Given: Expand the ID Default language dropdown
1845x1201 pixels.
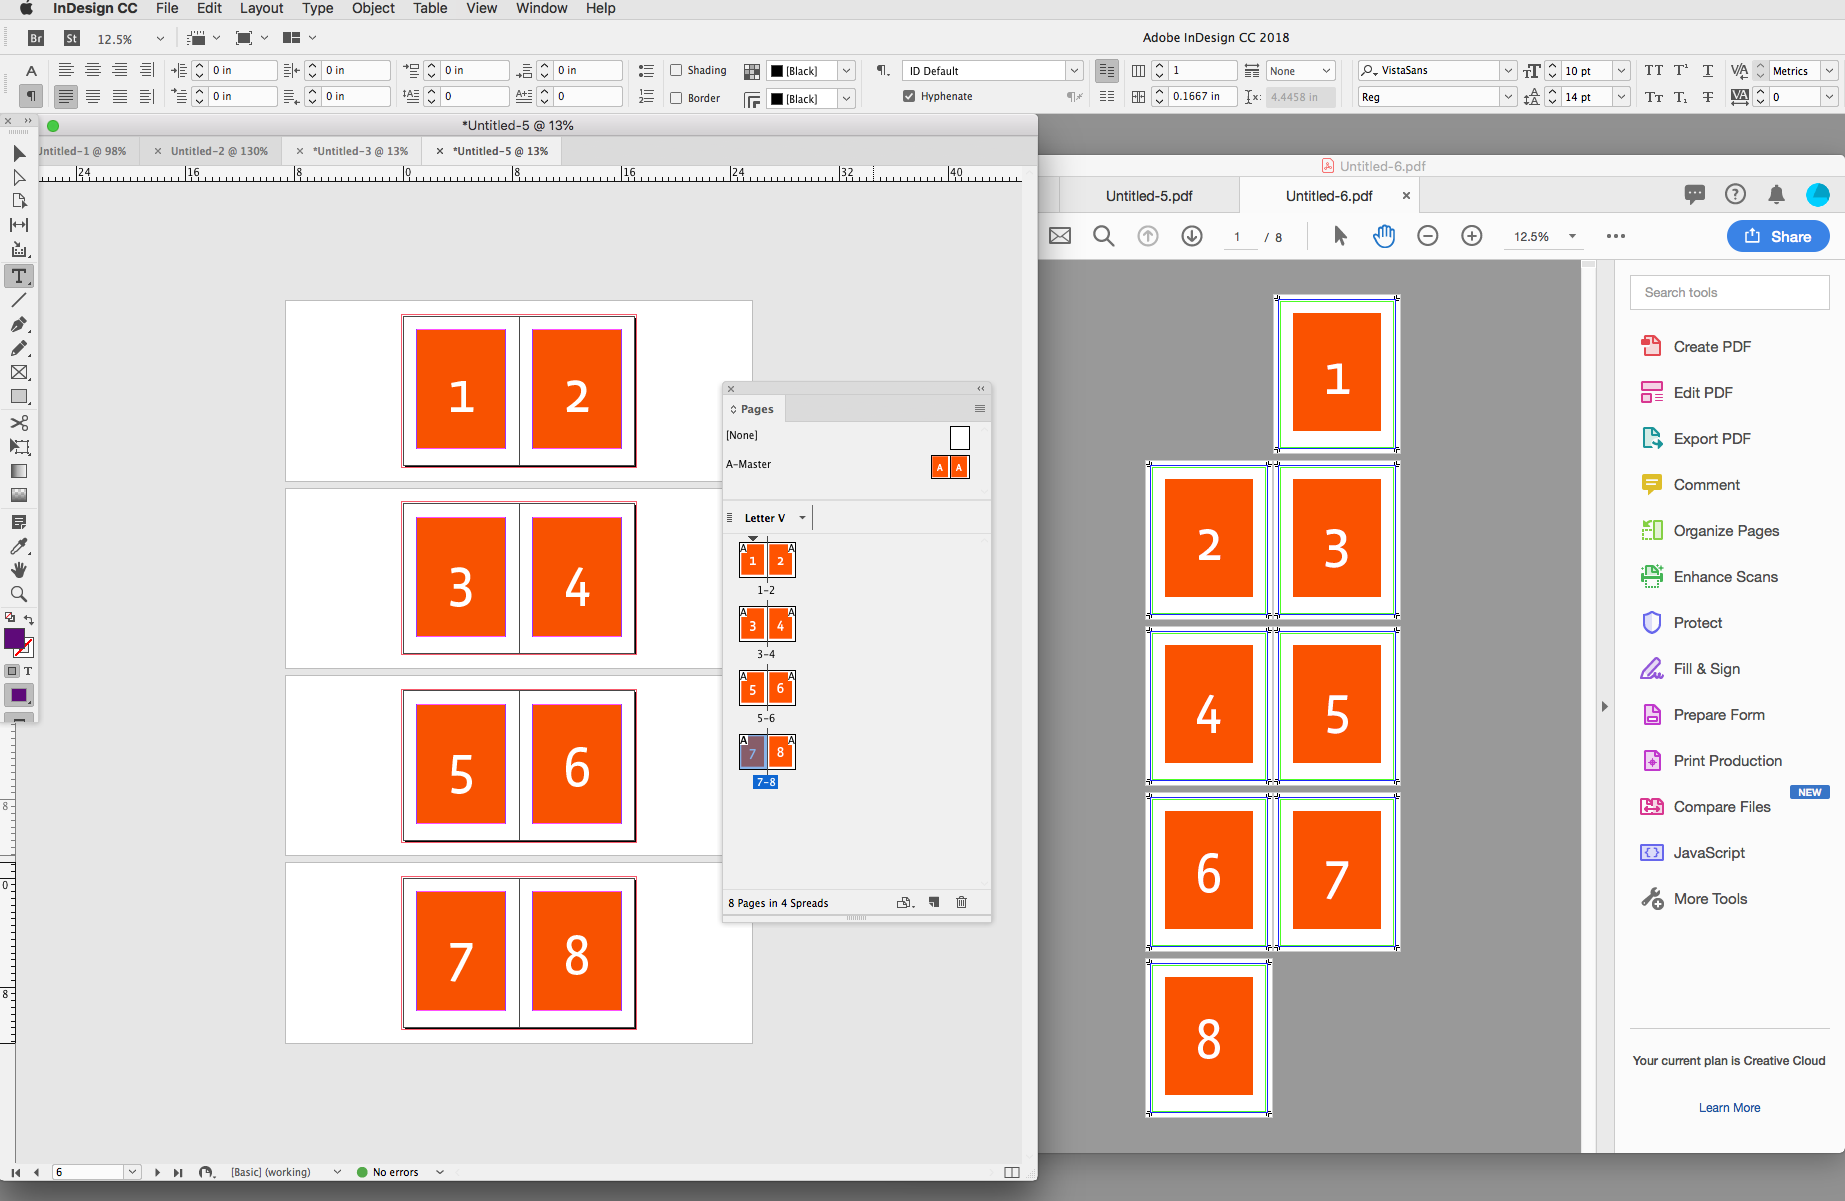Looking at the screenshot, I should tap(1073, 71).
